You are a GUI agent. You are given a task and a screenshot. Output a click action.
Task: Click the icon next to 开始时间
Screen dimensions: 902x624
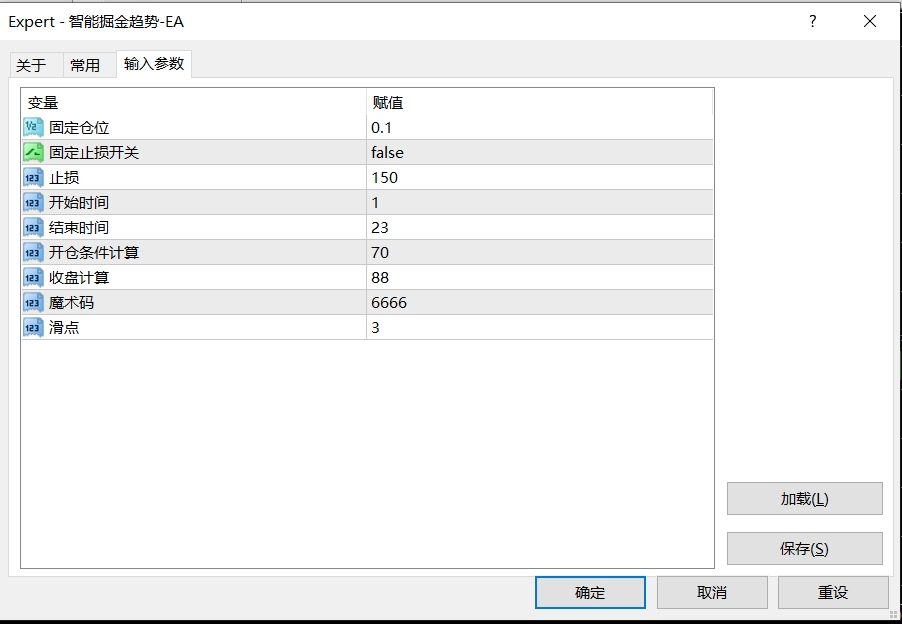(x=33, y=202)
